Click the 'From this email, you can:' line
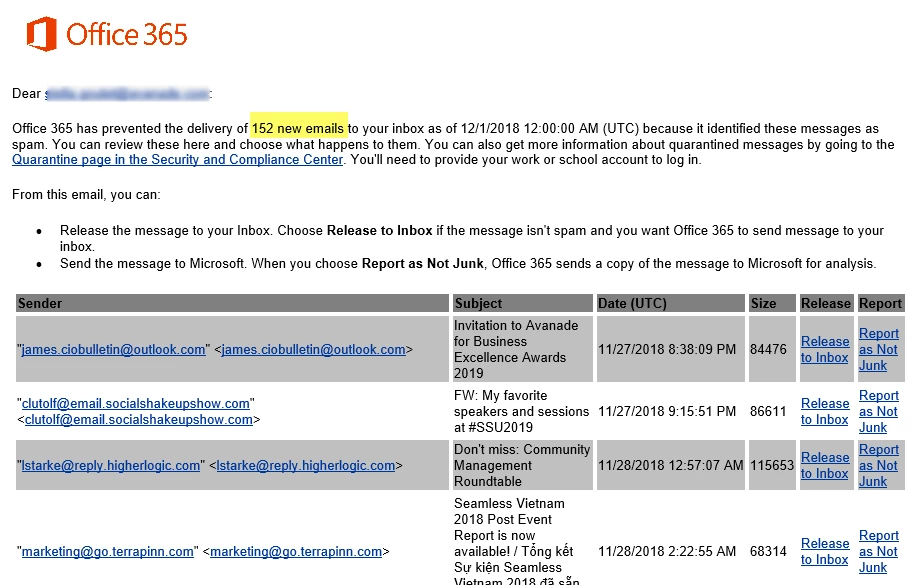916x585 pixels. [x=86, y=195]
